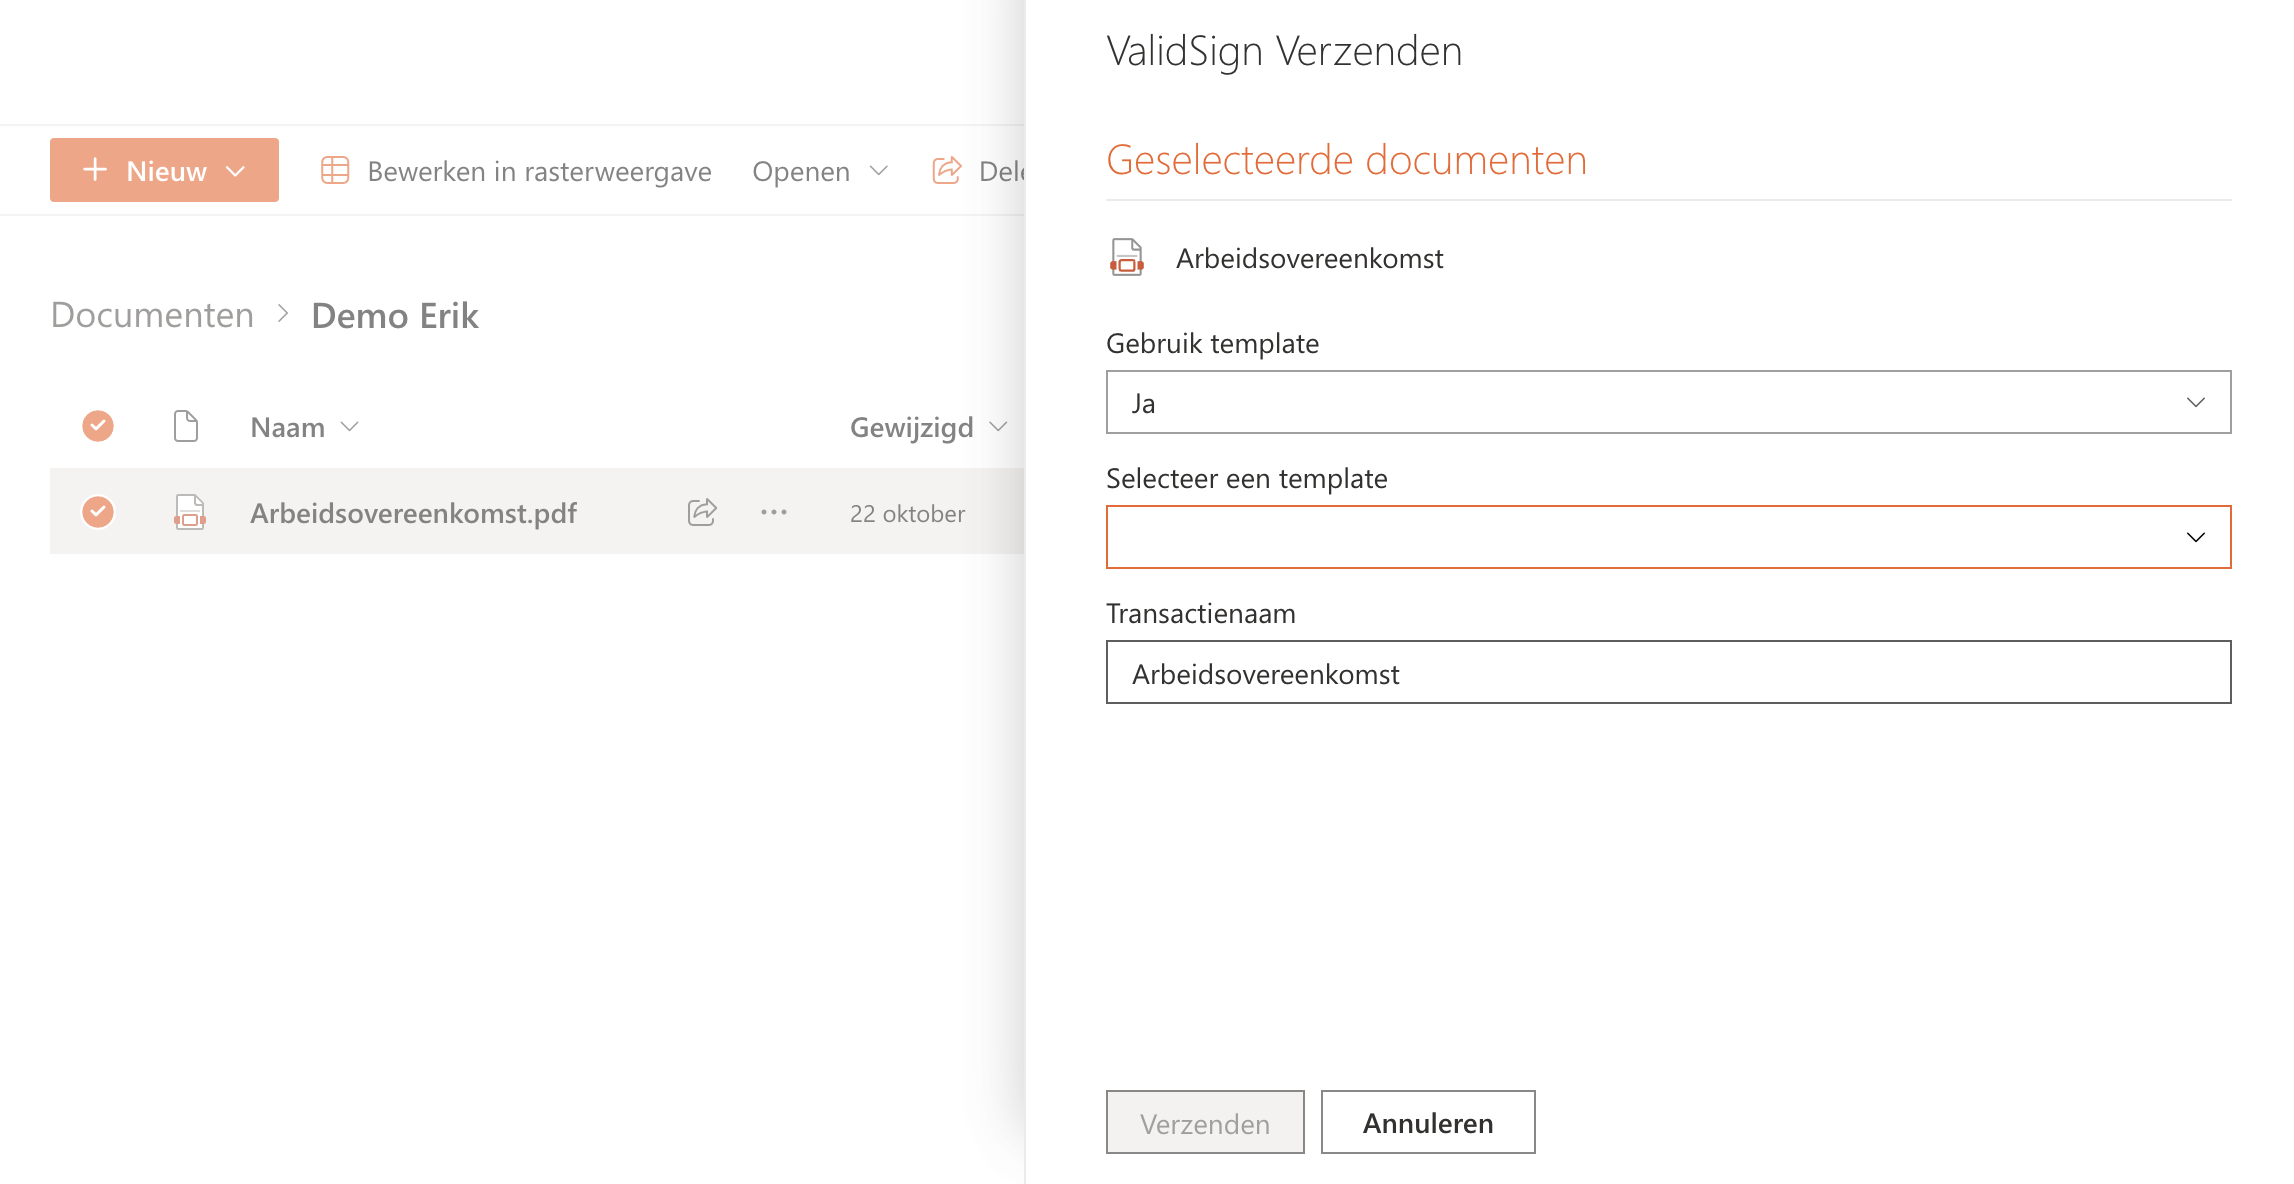Click the ValidSign Verzenden panel title
This screenshot has height=1184, width=2294.
point(1284,51)
